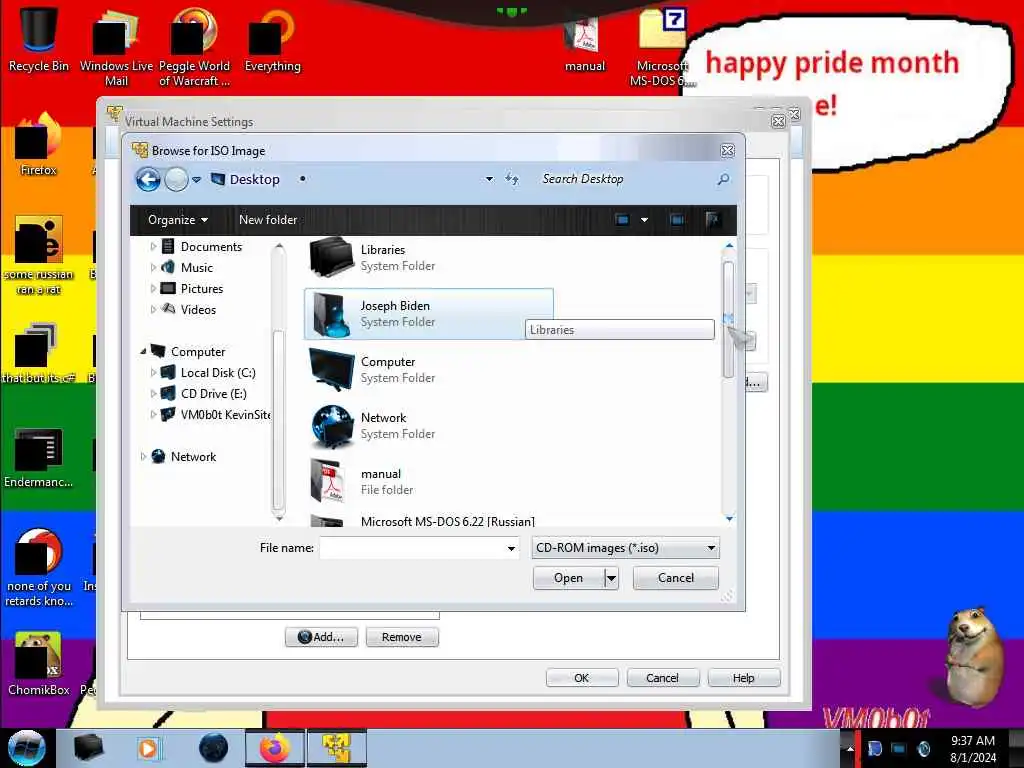Click the Back arrow in Browse dialog
The height and width of the screenshot is (768, 1024).
pyautogui.click(x=148, y=179)
